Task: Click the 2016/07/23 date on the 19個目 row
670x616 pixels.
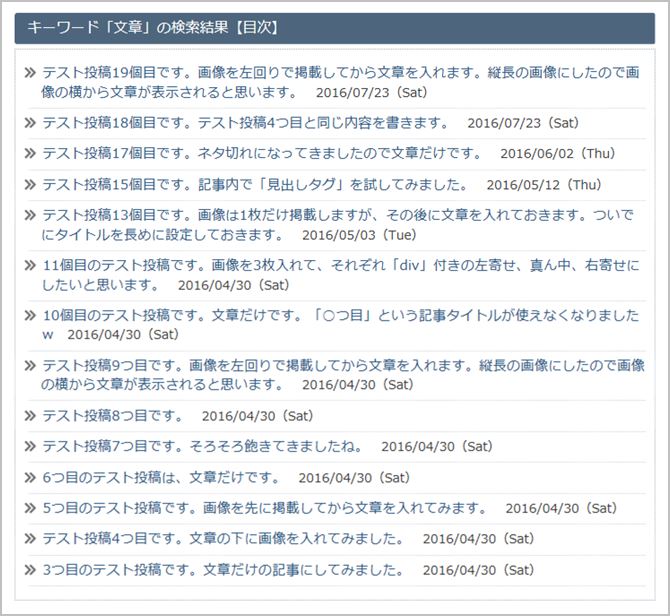Action: tap(372, 92)
